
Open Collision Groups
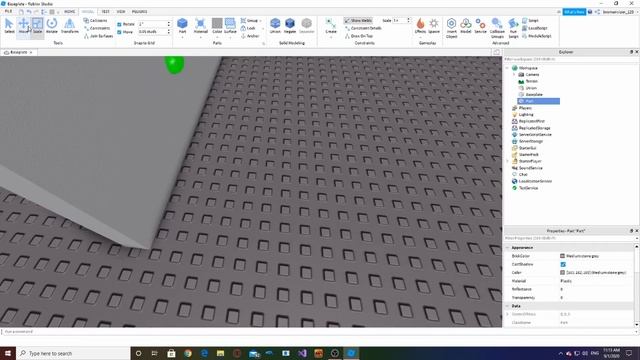tap(497, 28)
